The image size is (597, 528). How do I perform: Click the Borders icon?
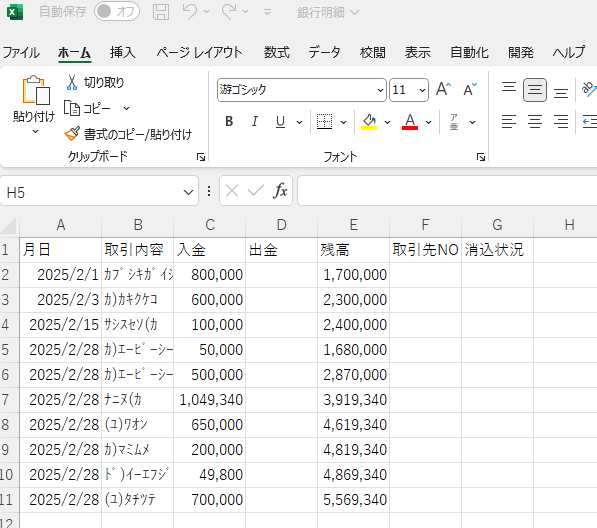[x=324, y=121]
